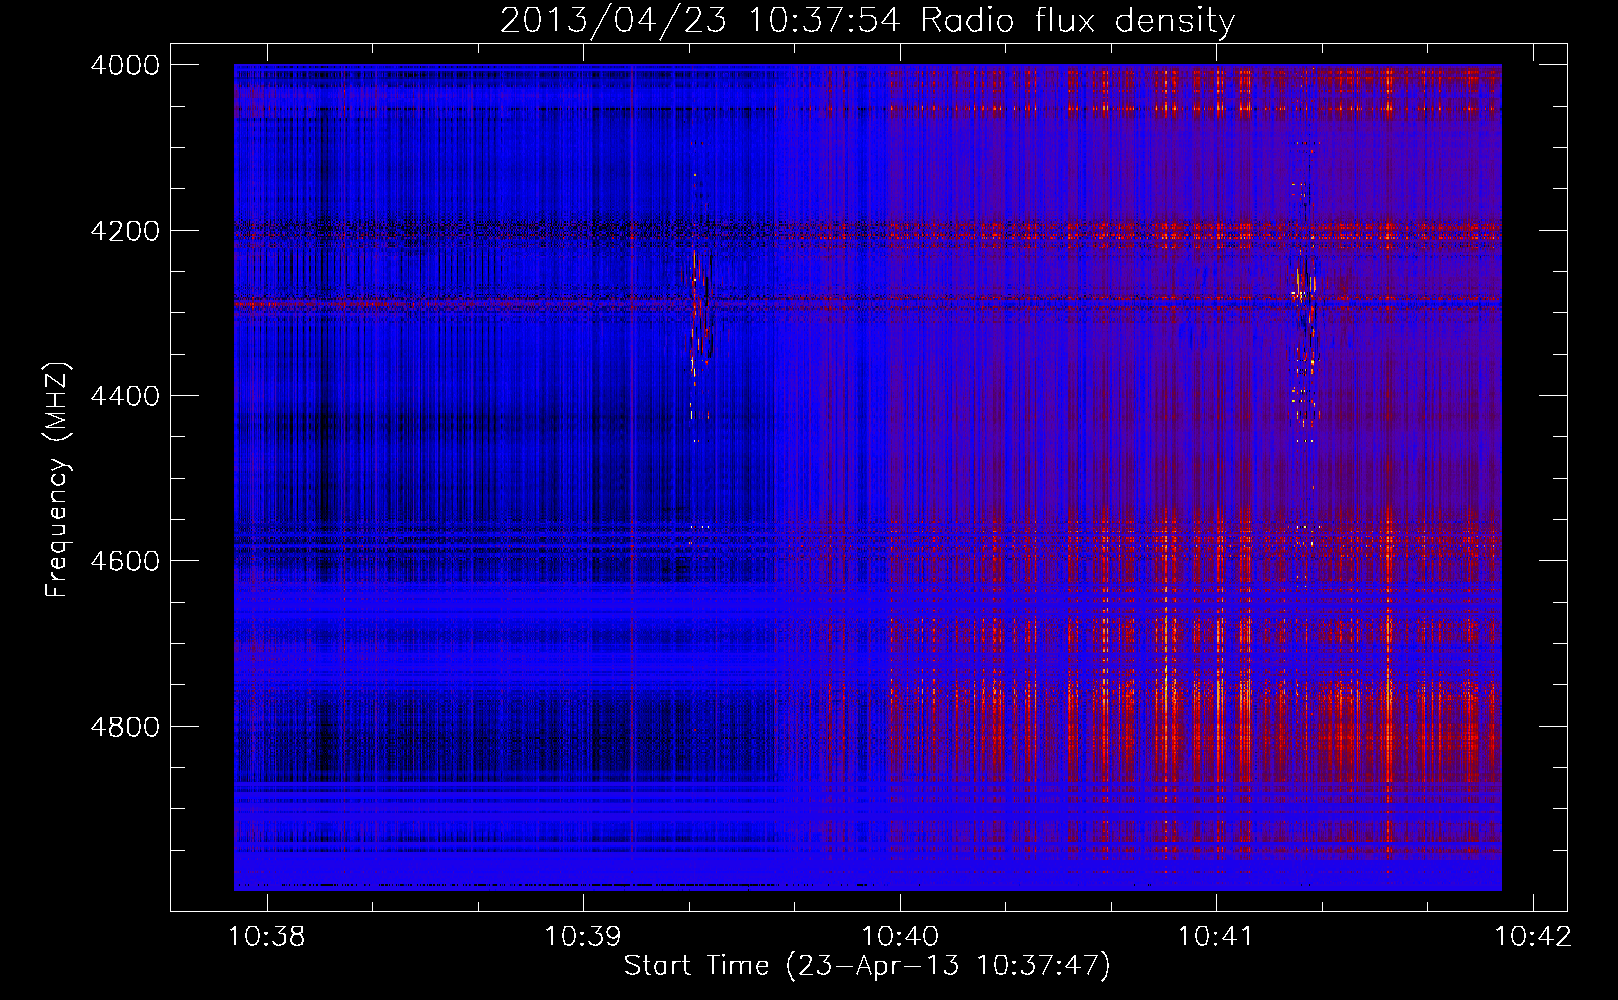Click the 4200 frequency axis label
Viewport: 1618px width, 1000px height.
click(125, 231)
